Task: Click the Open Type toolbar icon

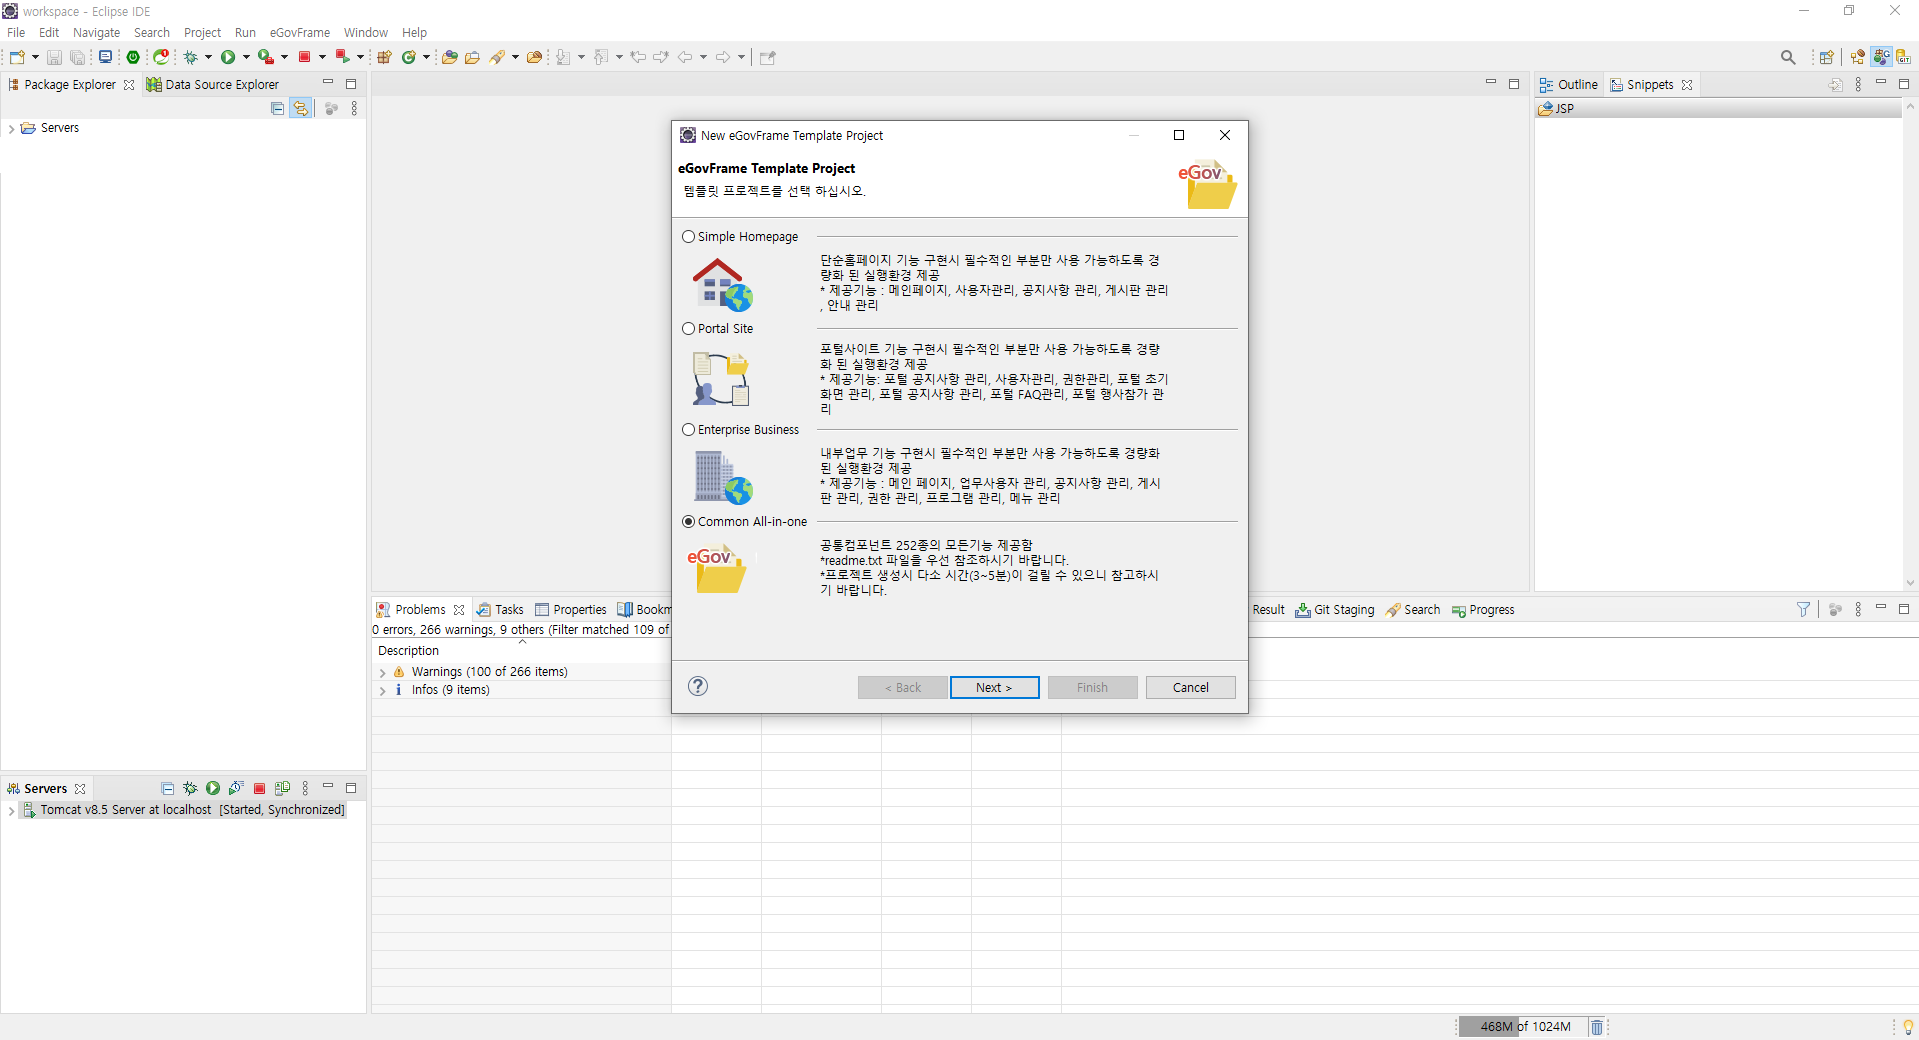Action: coord(450,57)
